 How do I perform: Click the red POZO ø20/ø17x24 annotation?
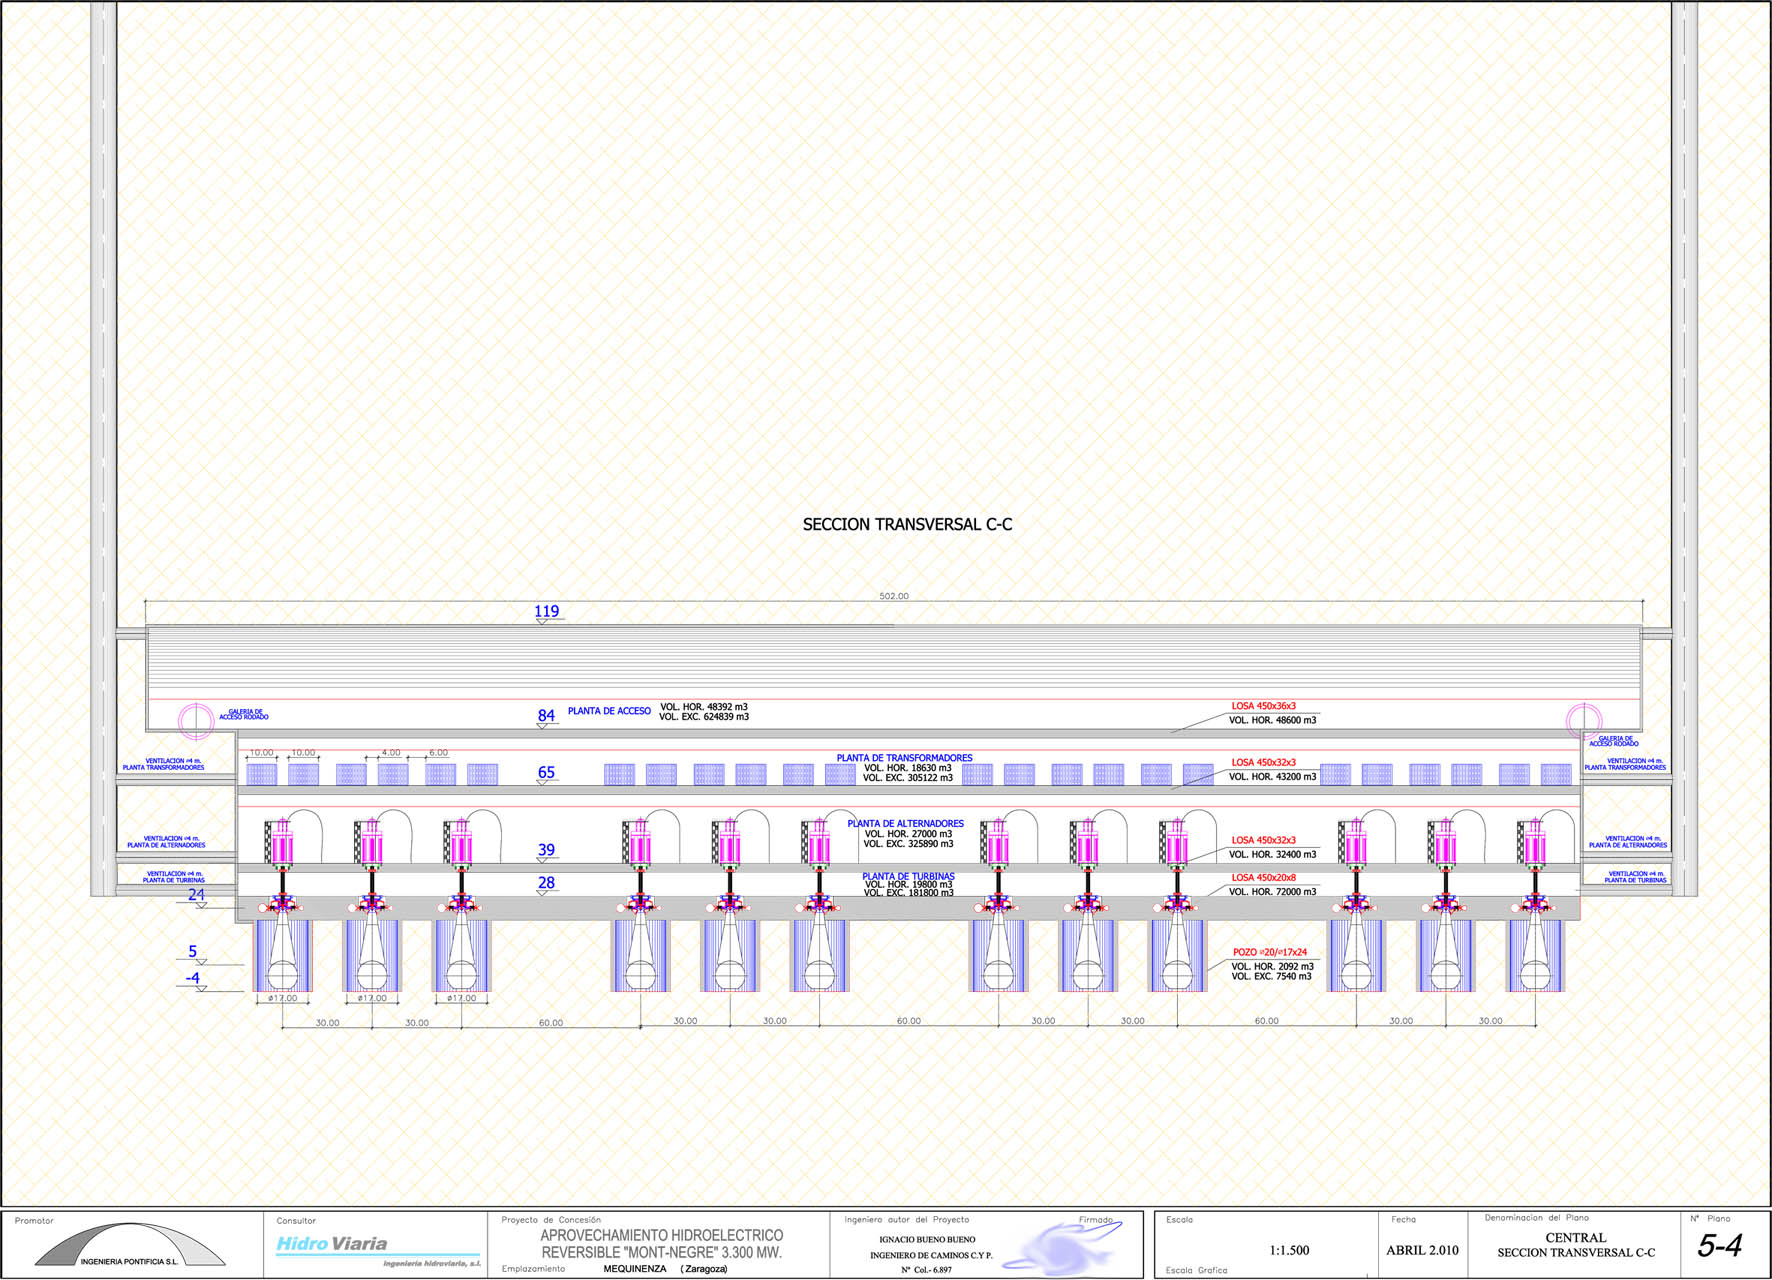1269,953
